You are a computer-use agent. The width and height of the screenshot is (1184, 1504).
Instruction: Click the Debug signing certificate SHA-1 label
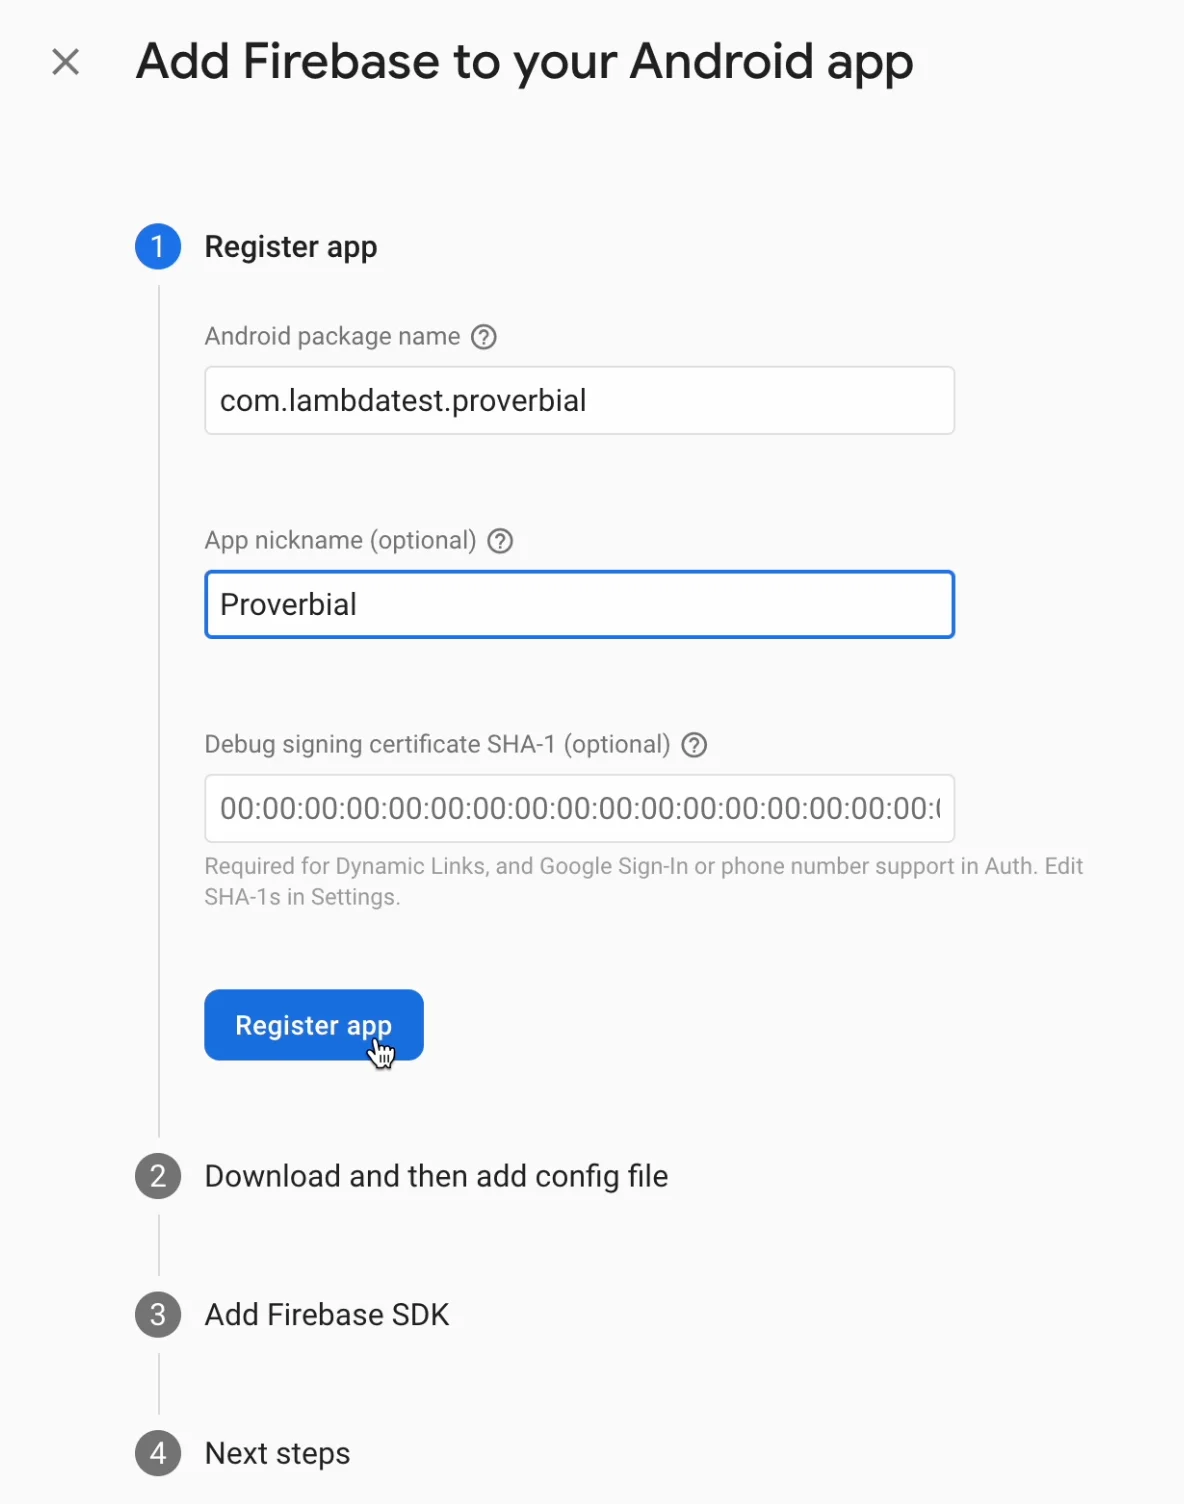[437, 745]
